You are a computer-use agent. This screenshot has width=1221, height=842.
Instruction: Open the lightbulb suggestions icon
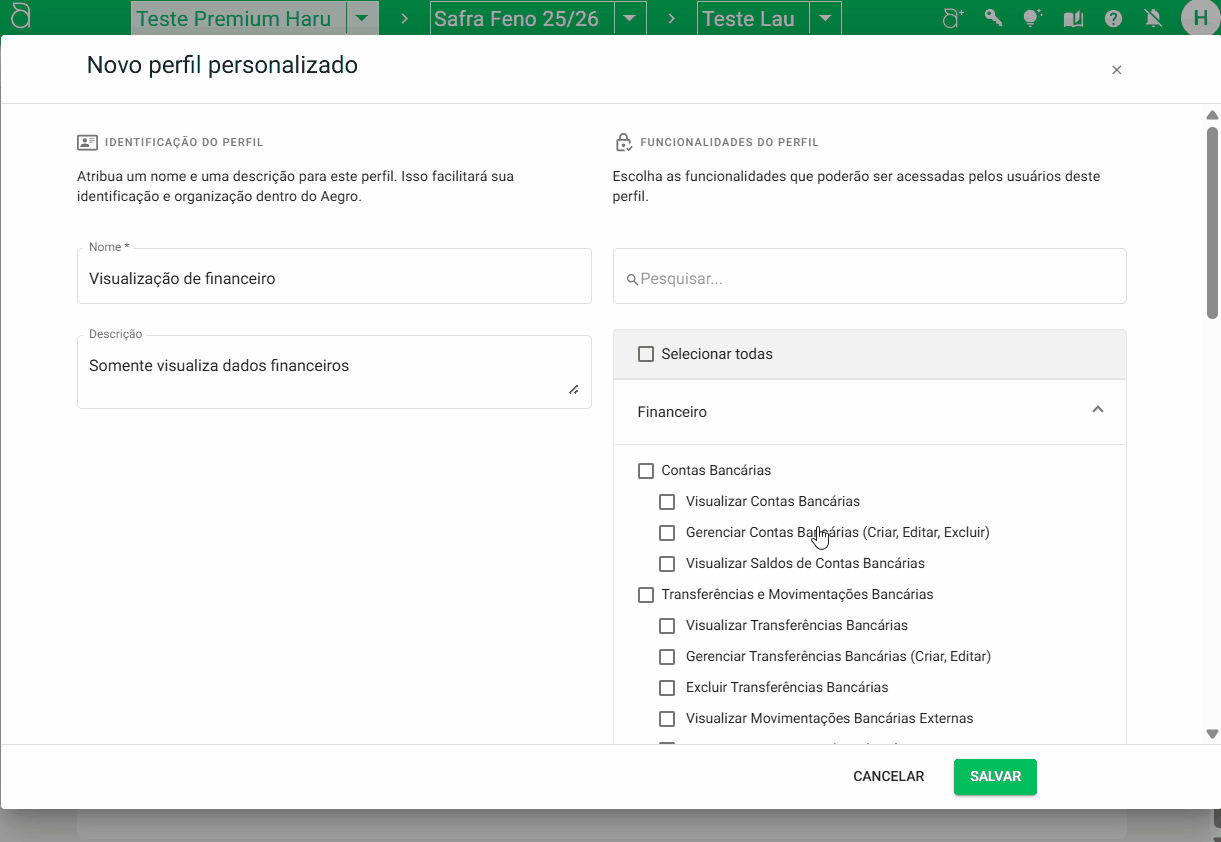pyautogui.click(x=1033, y=18)
